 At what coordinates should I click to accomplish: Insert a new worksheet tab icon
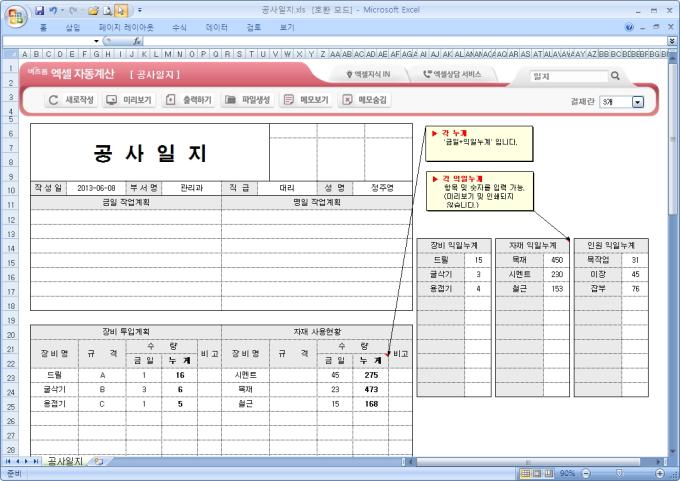pyautogui.click(x=98, y=461)
